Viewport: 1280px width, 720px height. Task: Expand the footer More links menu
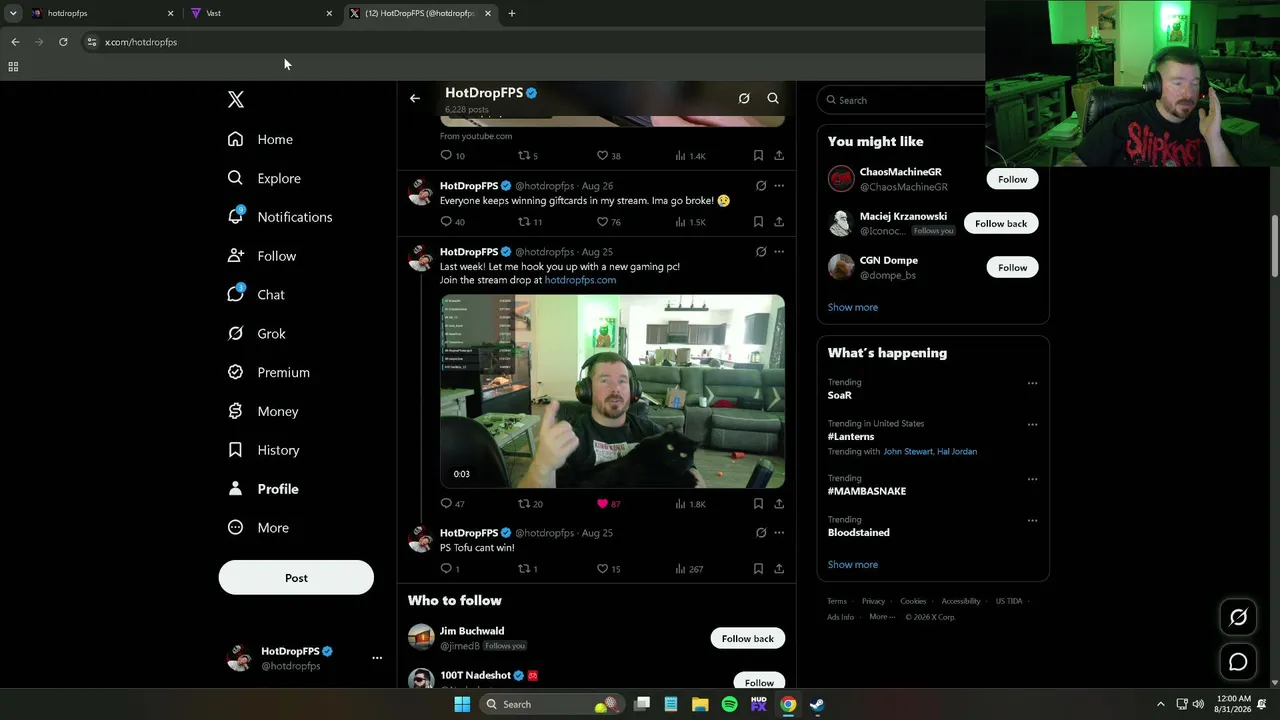click(882, 617)
